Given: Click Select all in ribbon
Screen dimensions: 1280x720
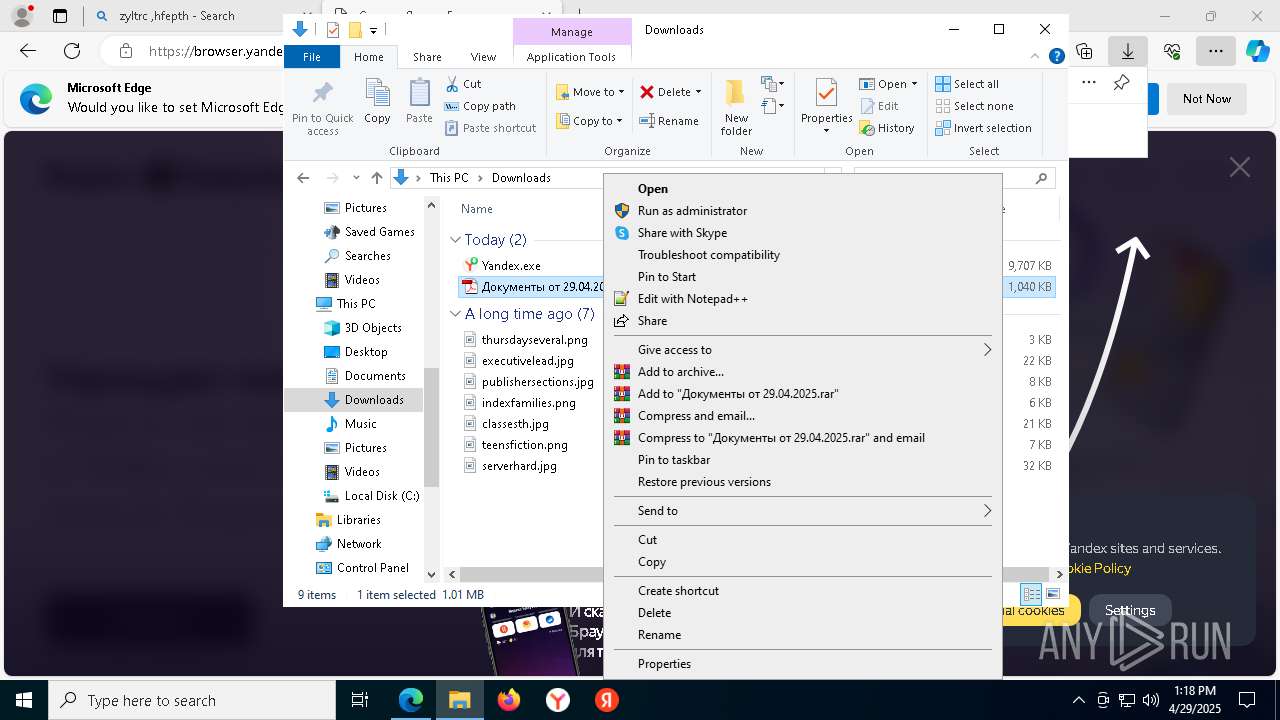Looking at the screenshot, I should coord(967,84).
